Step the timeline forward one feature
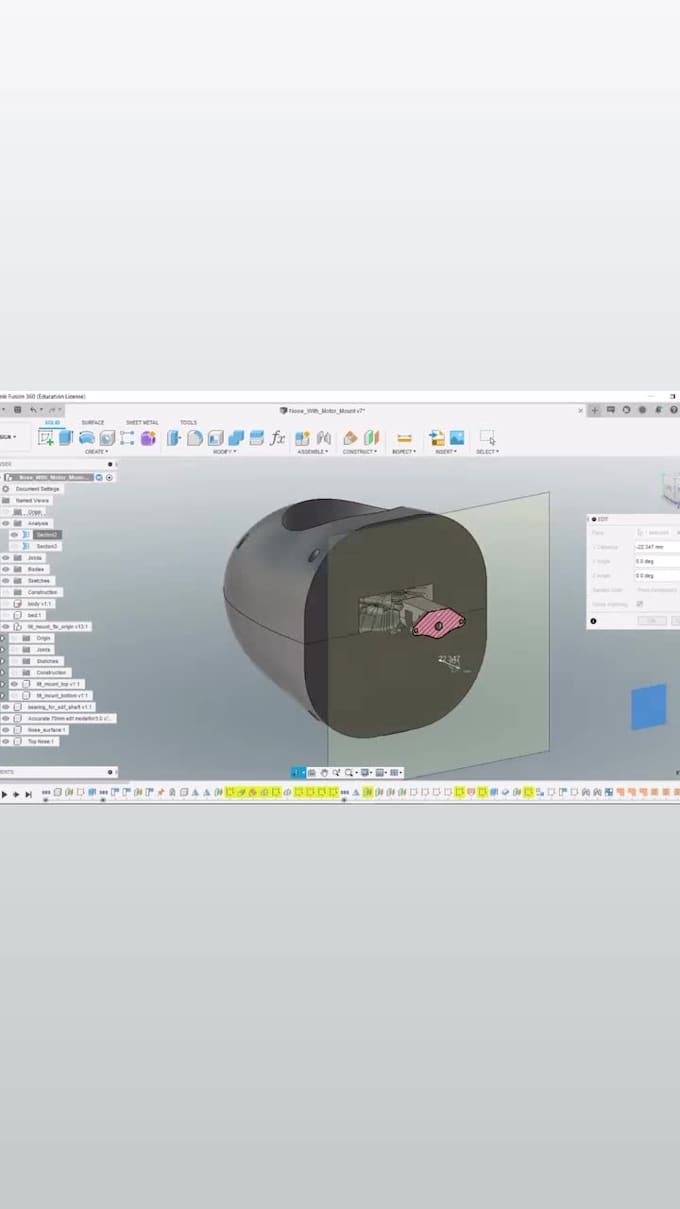The height and width of the screenshot is (1209, 680). click(16, 794)
